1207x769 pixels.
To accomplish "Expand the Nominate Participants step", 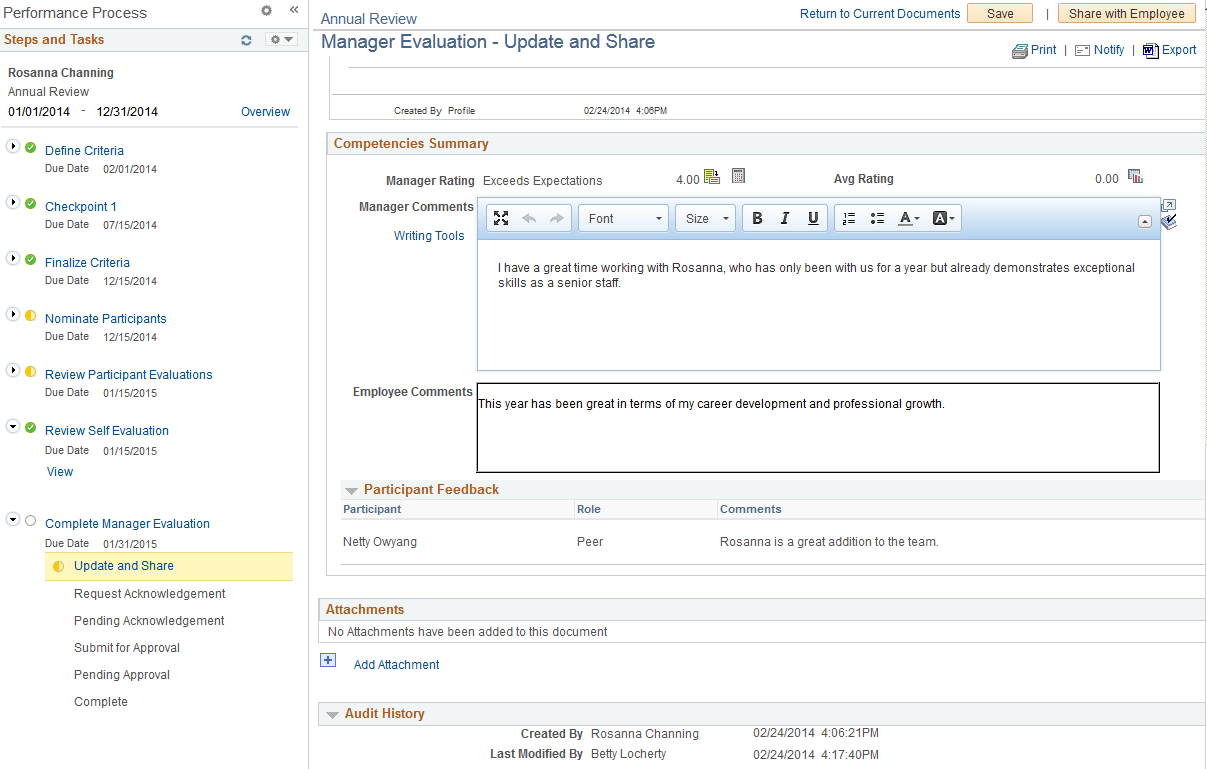I will (13, 315).
